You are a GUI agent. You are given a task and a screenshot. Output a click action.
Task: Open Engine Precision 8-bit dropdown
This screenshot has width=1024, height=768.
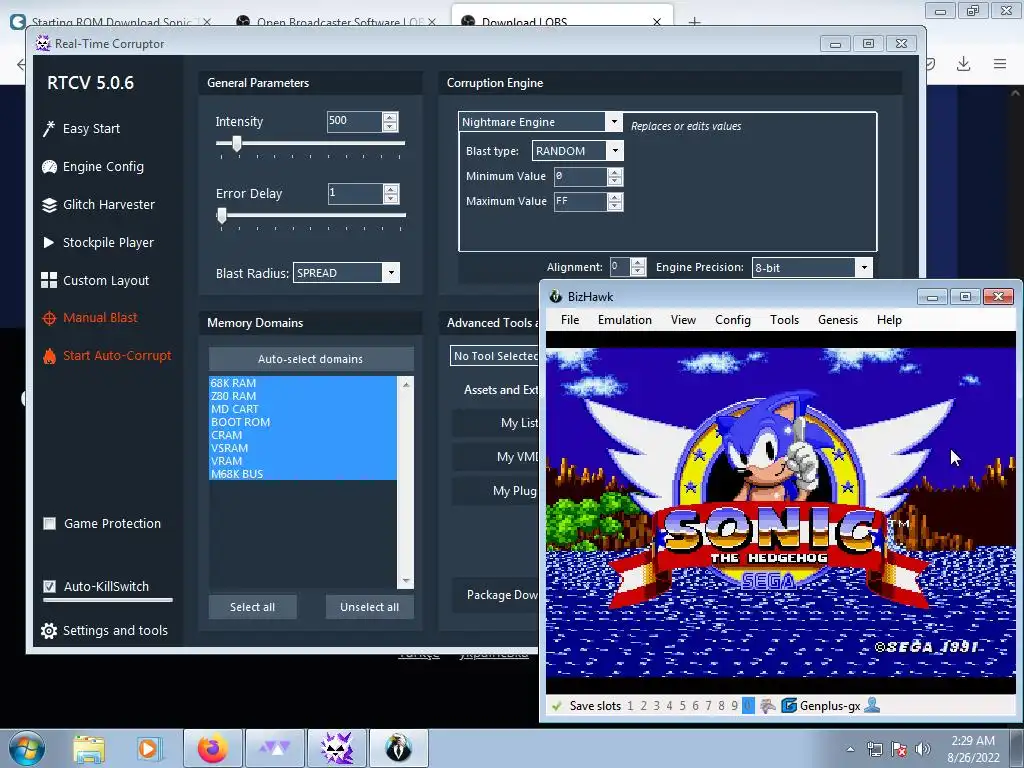[x=864, y=267]
